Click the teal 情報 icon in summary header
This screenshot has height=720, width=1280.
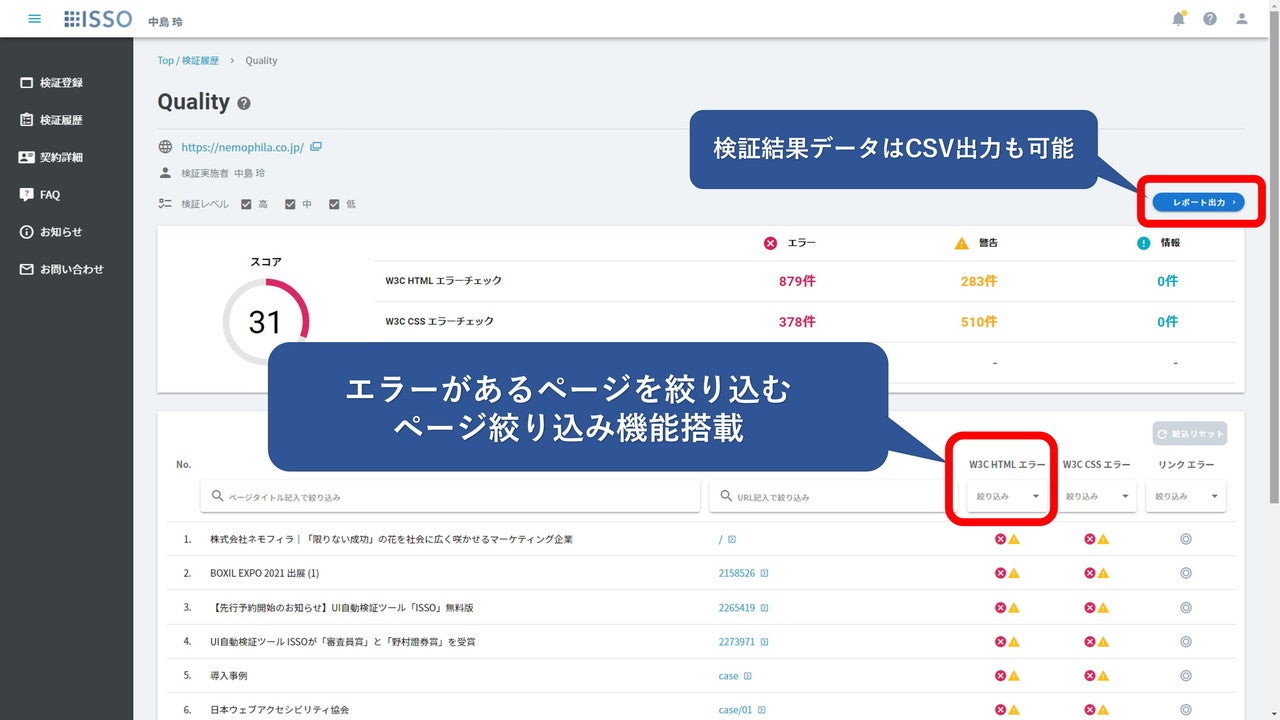1144,243
